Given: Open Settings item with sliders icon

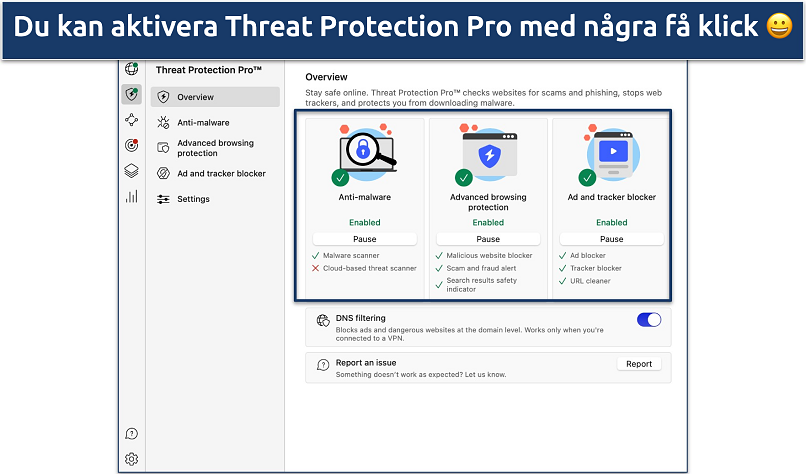Looking at the screenshot, I should (193, 199).
